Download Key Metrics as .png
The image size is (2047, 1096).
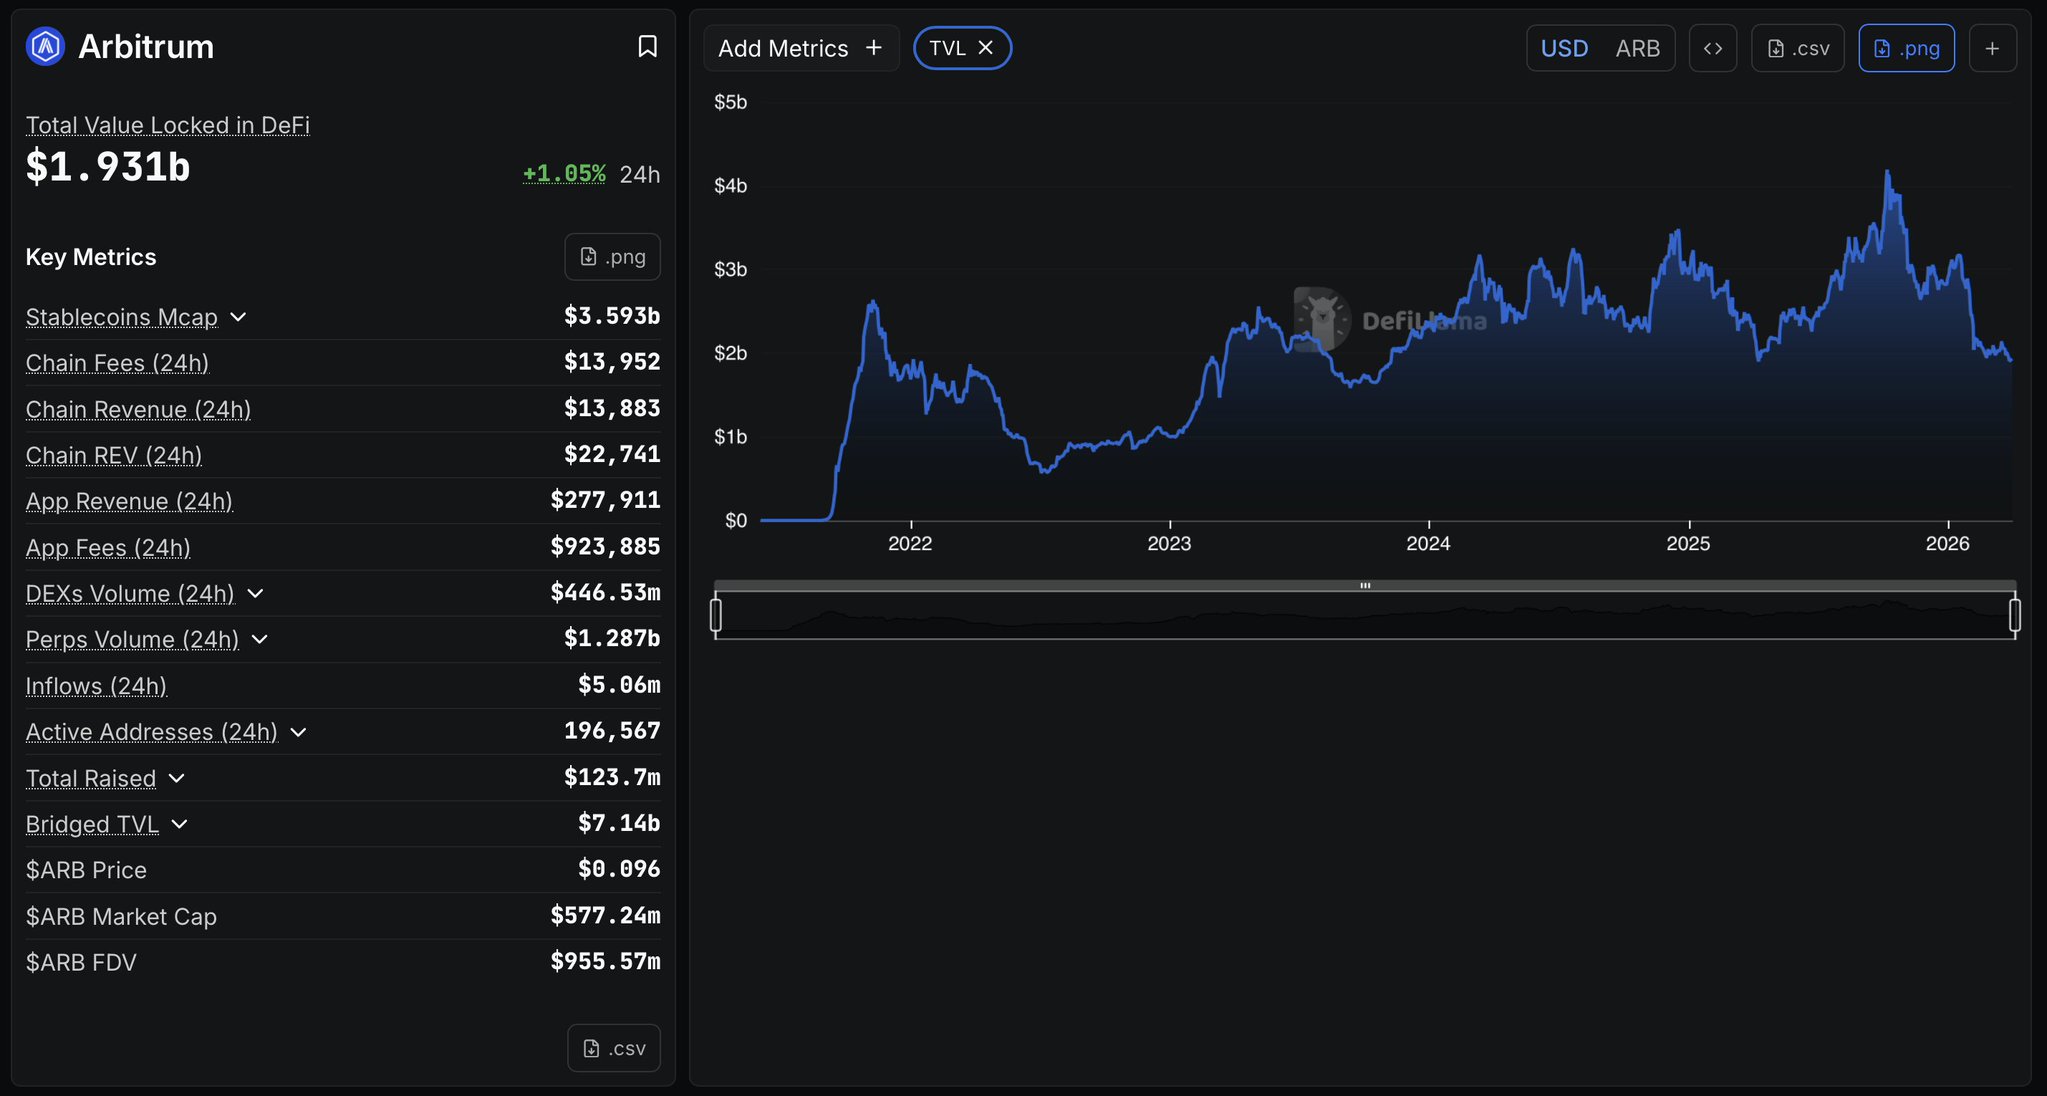[x=612, y=257]
